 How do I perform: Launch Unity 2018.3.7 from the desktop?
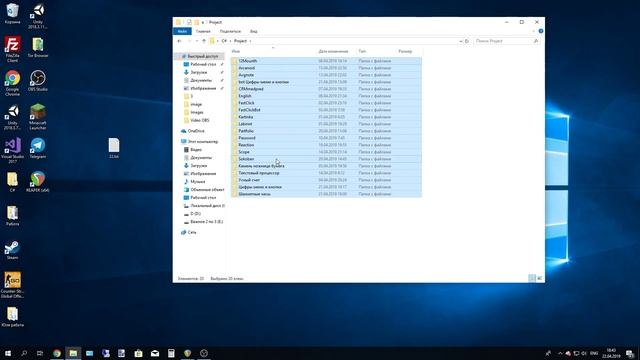click(12, 117)
